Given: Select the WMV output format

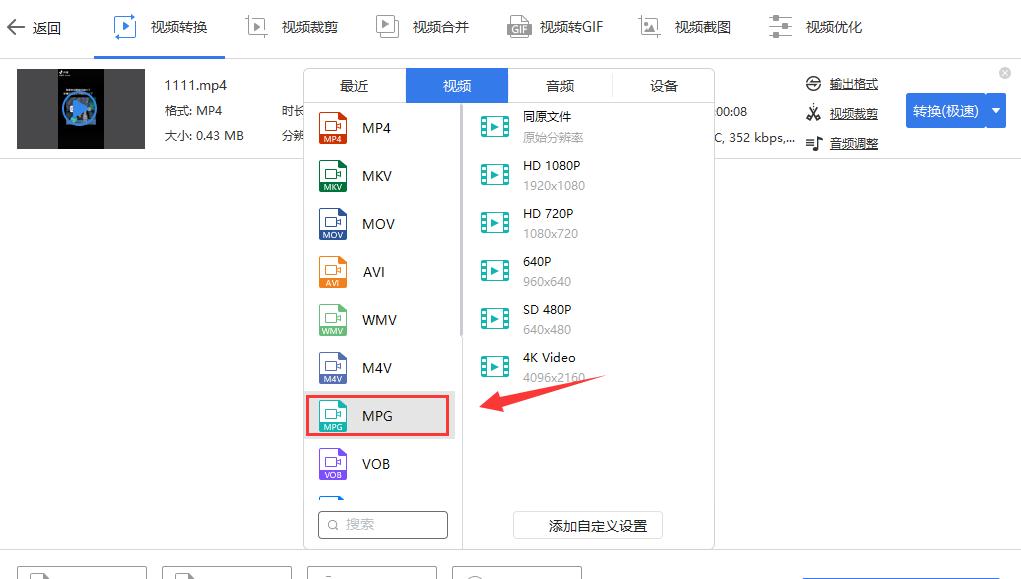Looking at the screenshot, I should coord(377,319).
